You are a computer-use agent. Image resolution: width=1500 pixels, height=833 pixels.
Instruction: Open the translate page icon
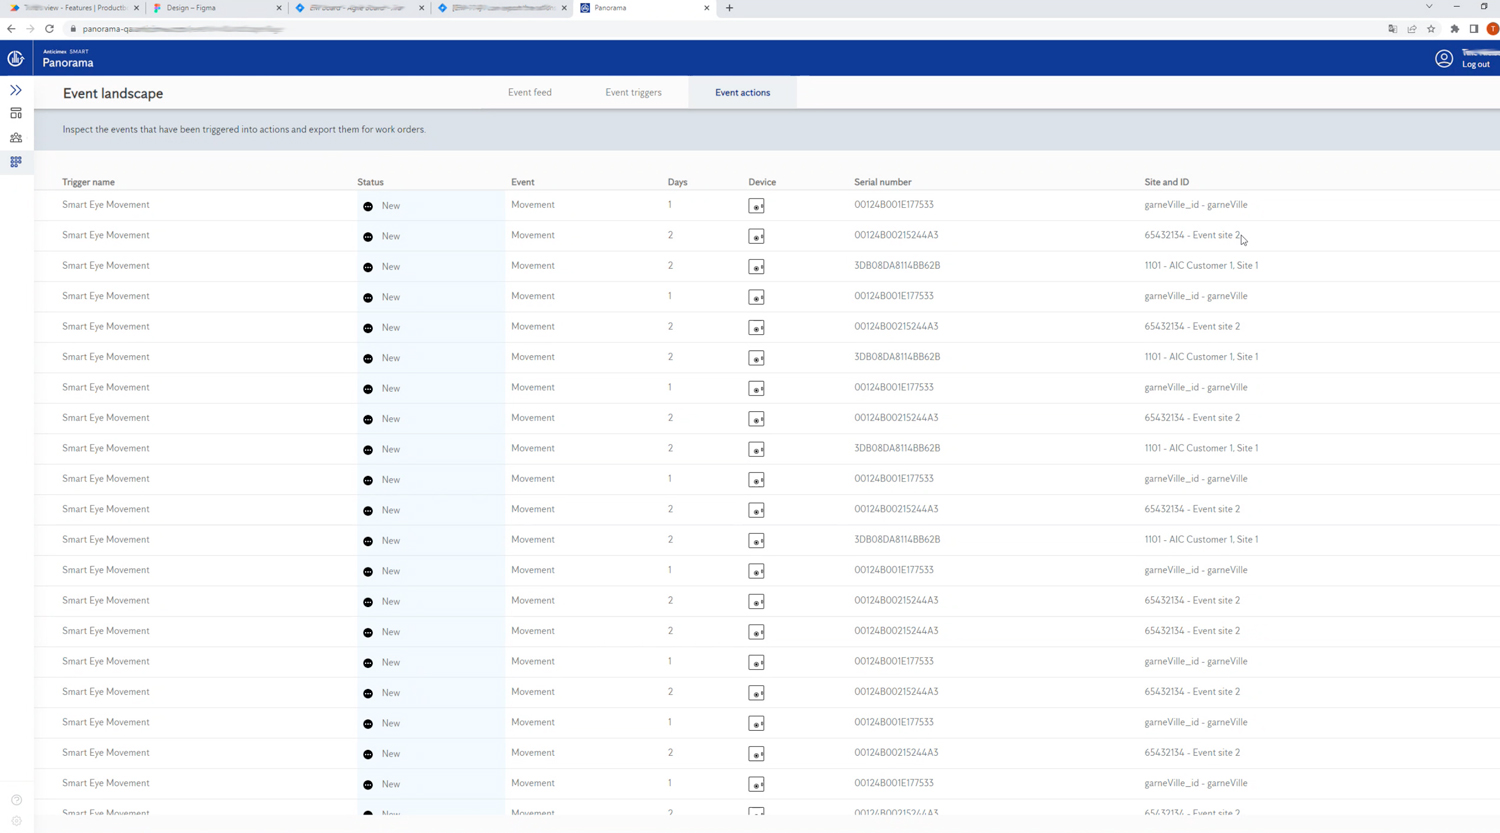[x=1392, y=29]
